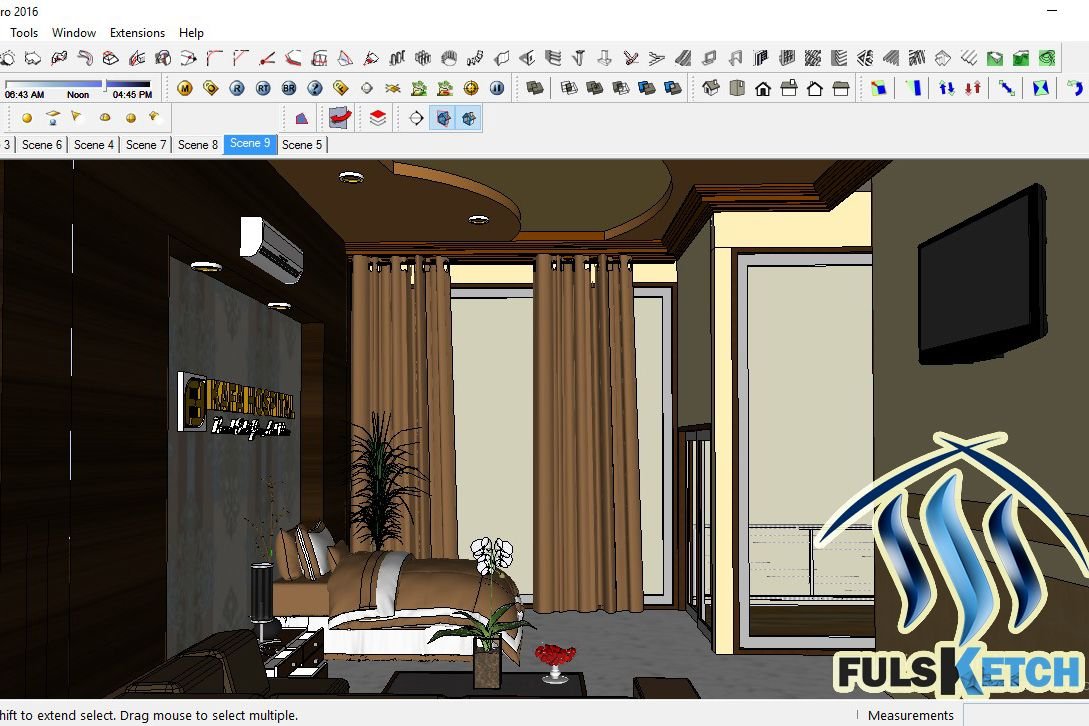Viewport: 1089px width, 726px height.
Task: Select the Subtract solid tool
Action: (620, 88)
